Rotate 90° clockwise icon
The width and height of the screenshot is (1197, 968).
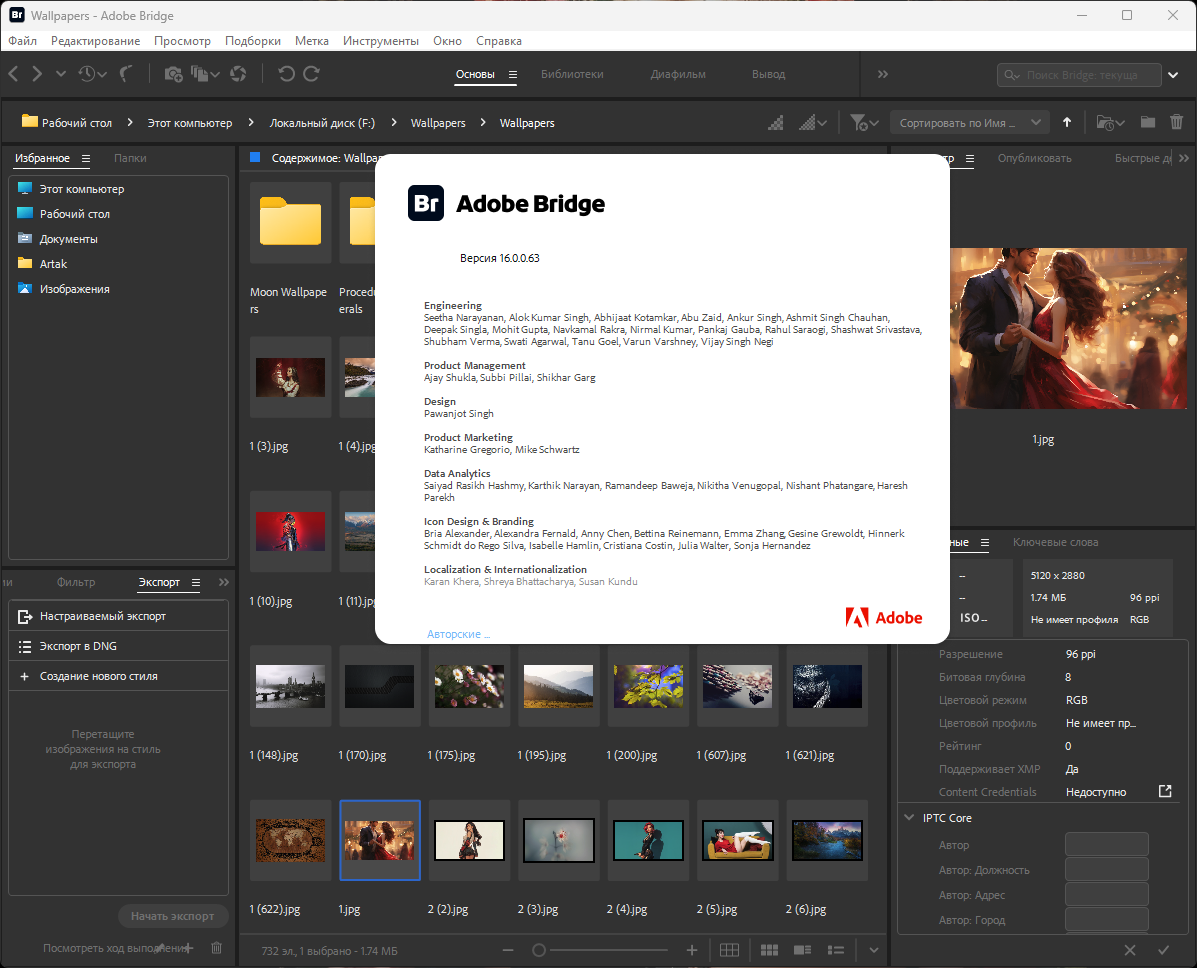[x=311, y=74]
